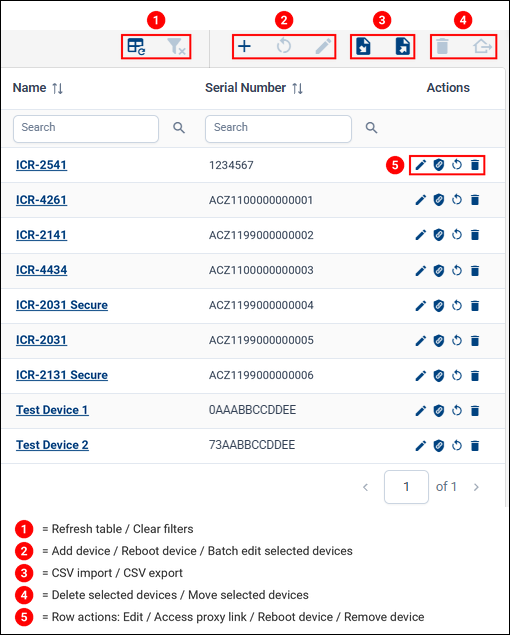Open CSV import from the toolbar
The image size is (510, 635).
coord(363,46)
